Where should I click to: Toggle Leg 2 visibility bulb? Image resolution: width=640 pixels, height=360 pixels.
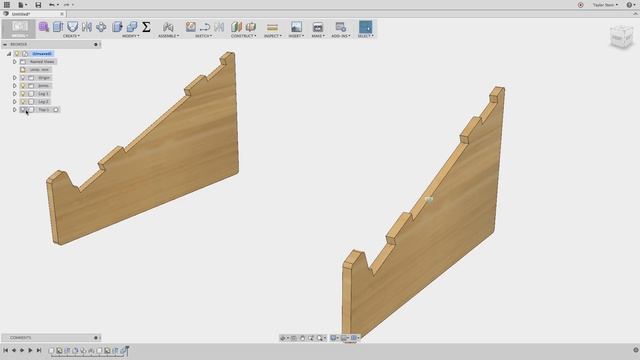point(23,101)
